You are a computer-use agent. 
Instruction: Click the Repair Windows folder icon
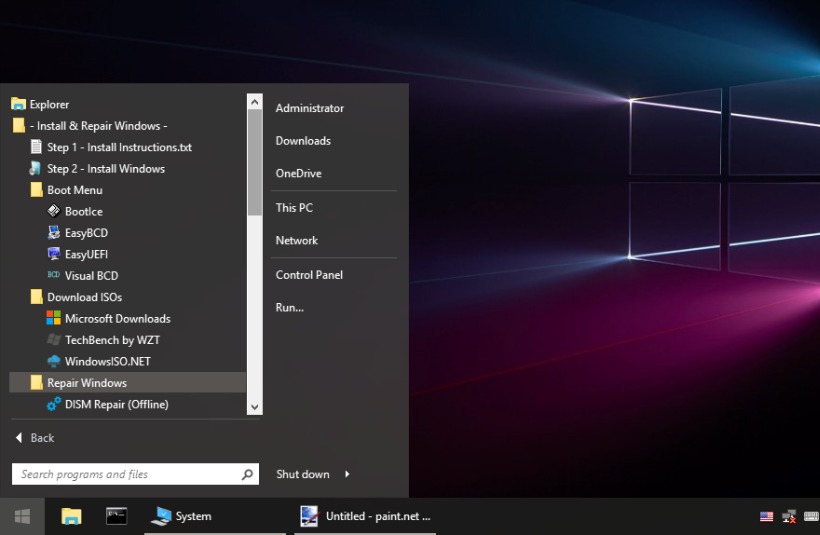click(36, 383)
